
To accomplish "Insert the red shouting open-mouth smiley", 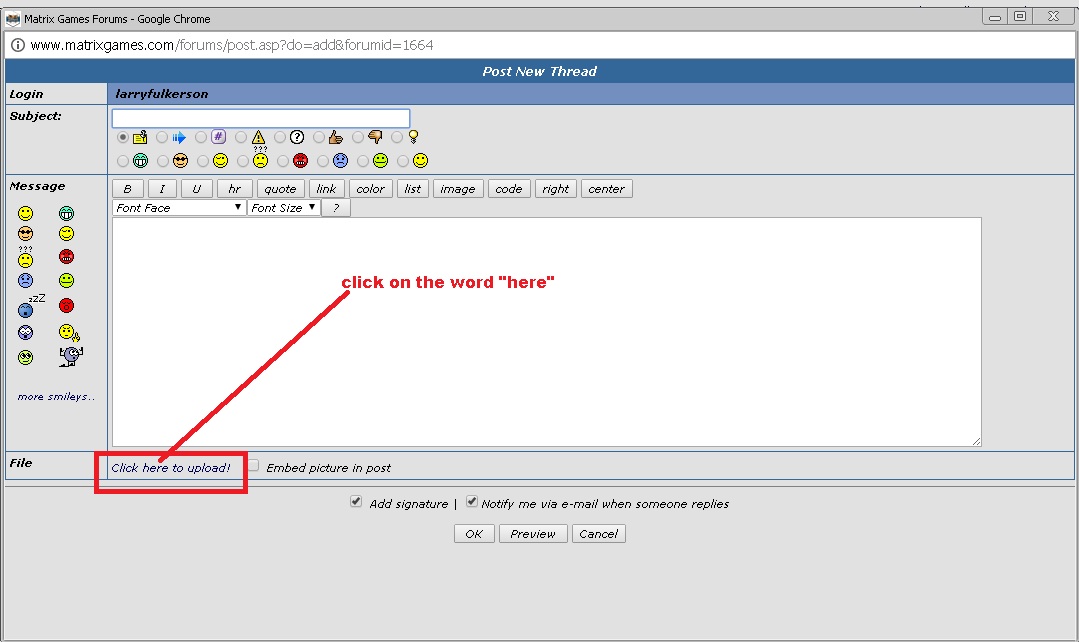I will click(66, 306).
